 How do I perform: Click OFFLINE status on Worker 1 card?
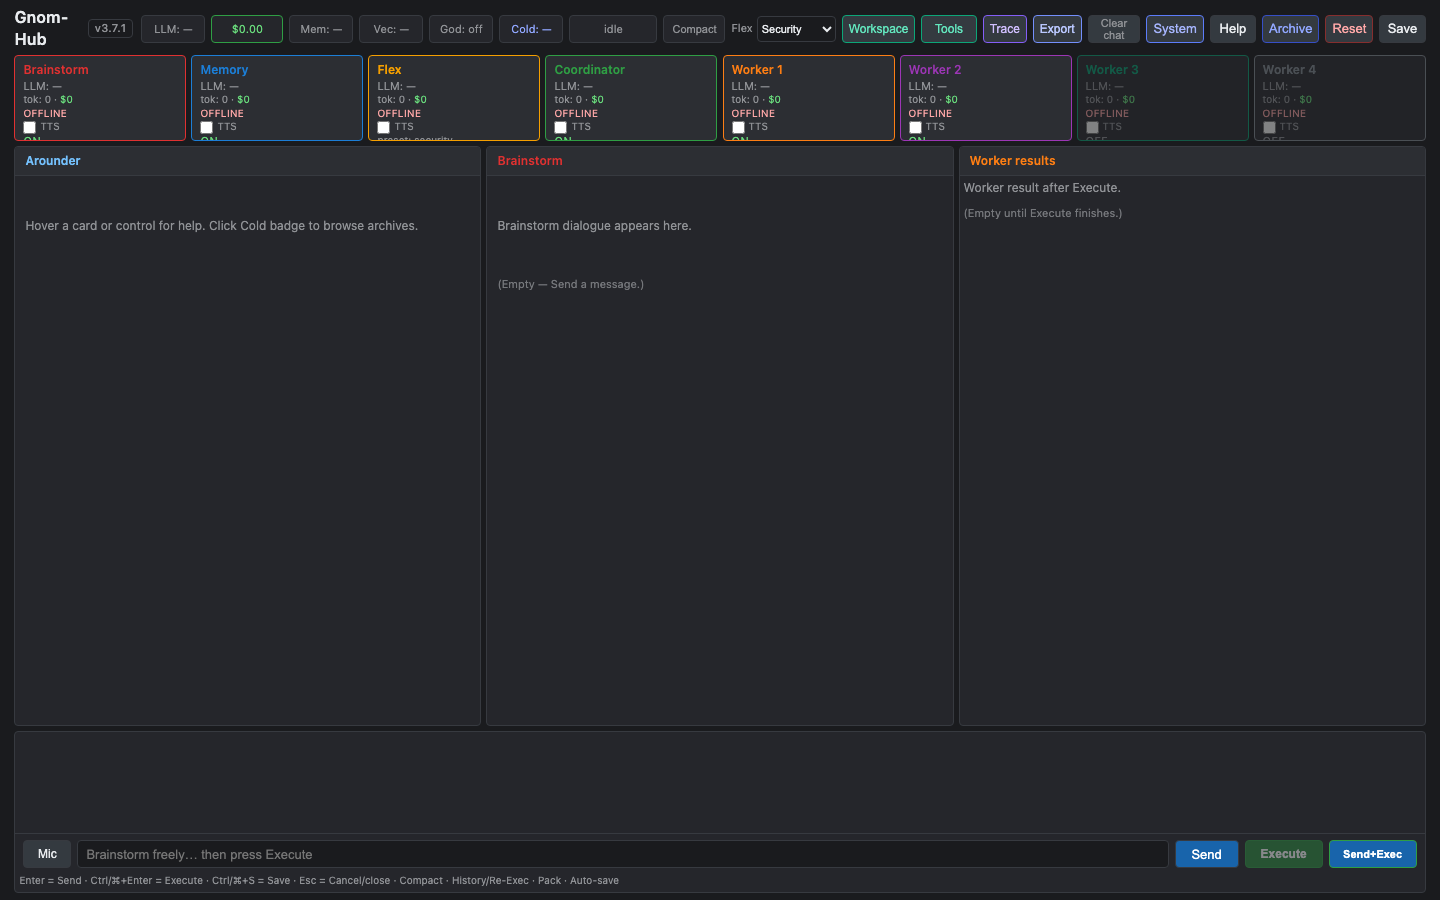point(753,114)
